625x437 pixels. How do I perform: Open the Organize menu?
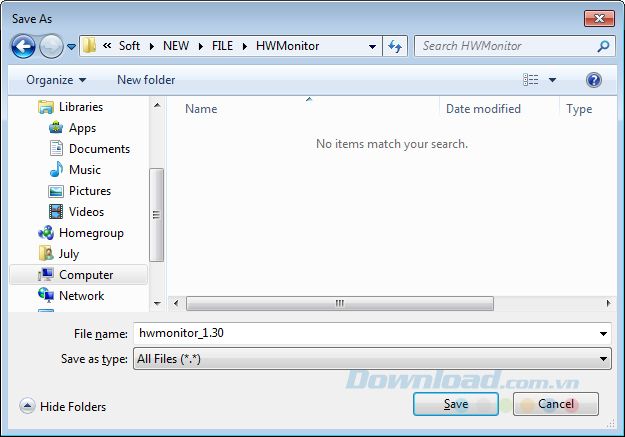coord(56,80)
